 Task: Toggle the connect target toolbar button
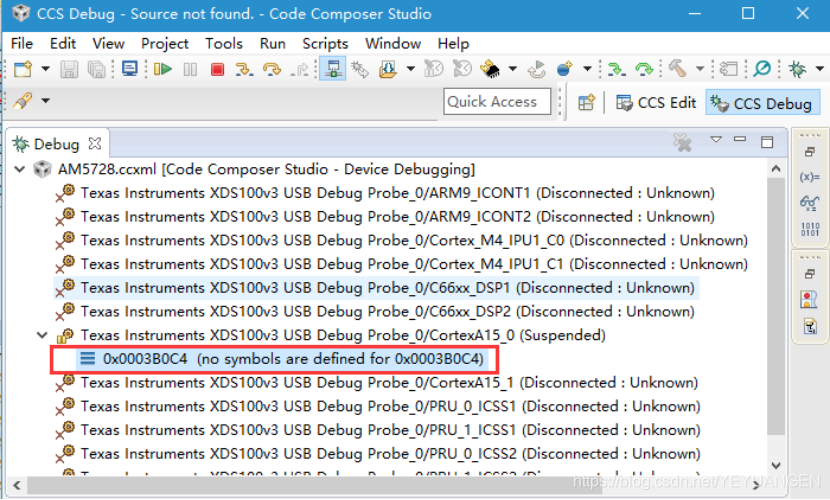(333, 70)
